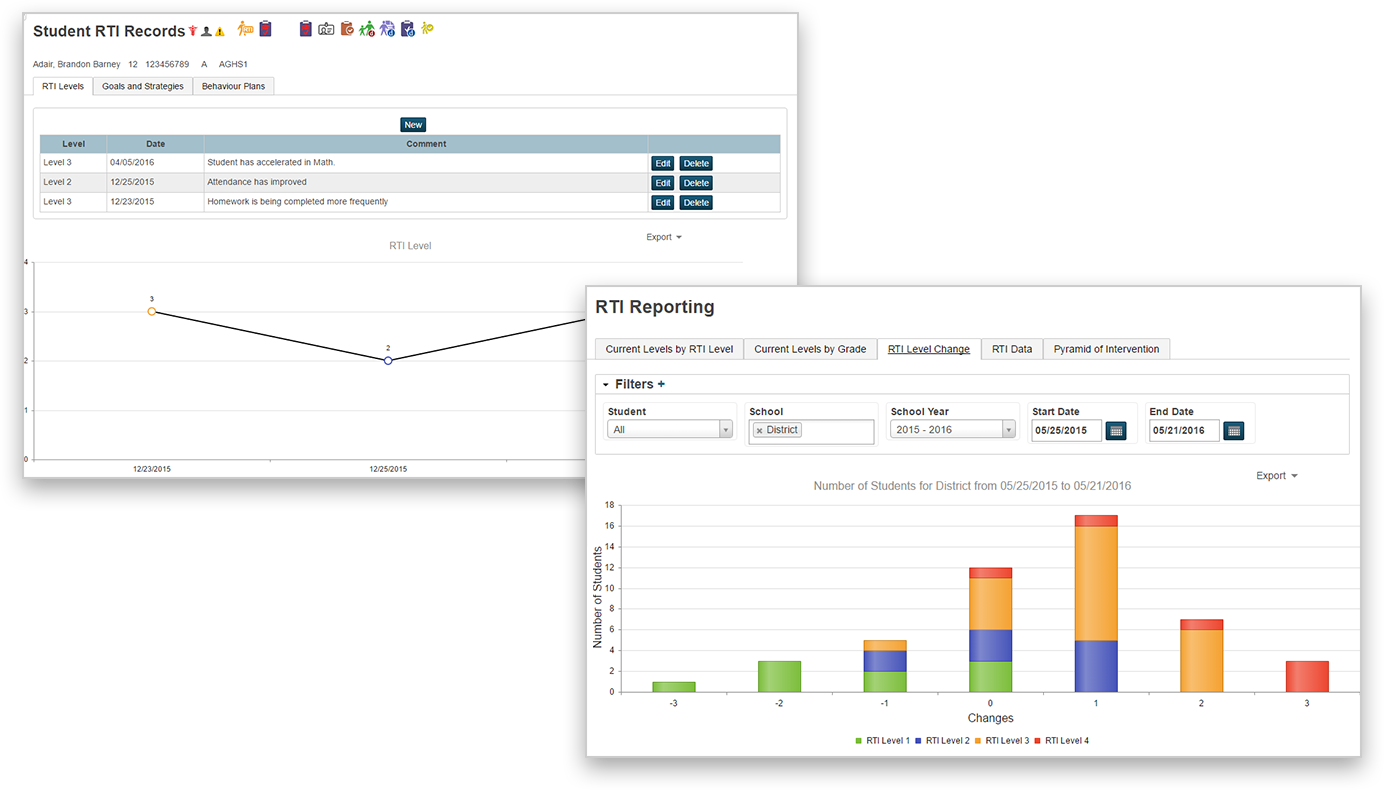This screenshot has width=1384, height=790.
Task: Delete the Level 2 record dated 12/25/2015
Action: [696, 183]
